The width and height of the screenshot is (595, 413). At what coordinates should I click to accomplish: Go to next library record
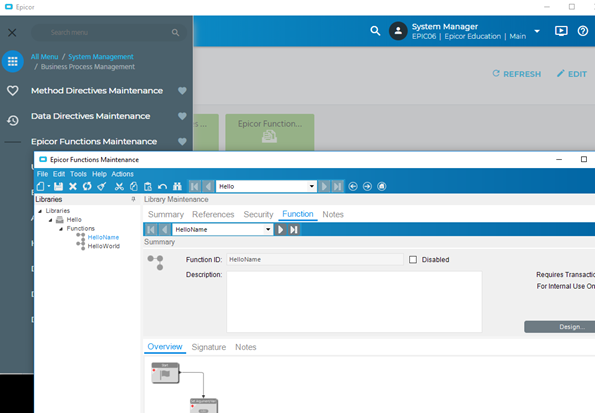324,186
